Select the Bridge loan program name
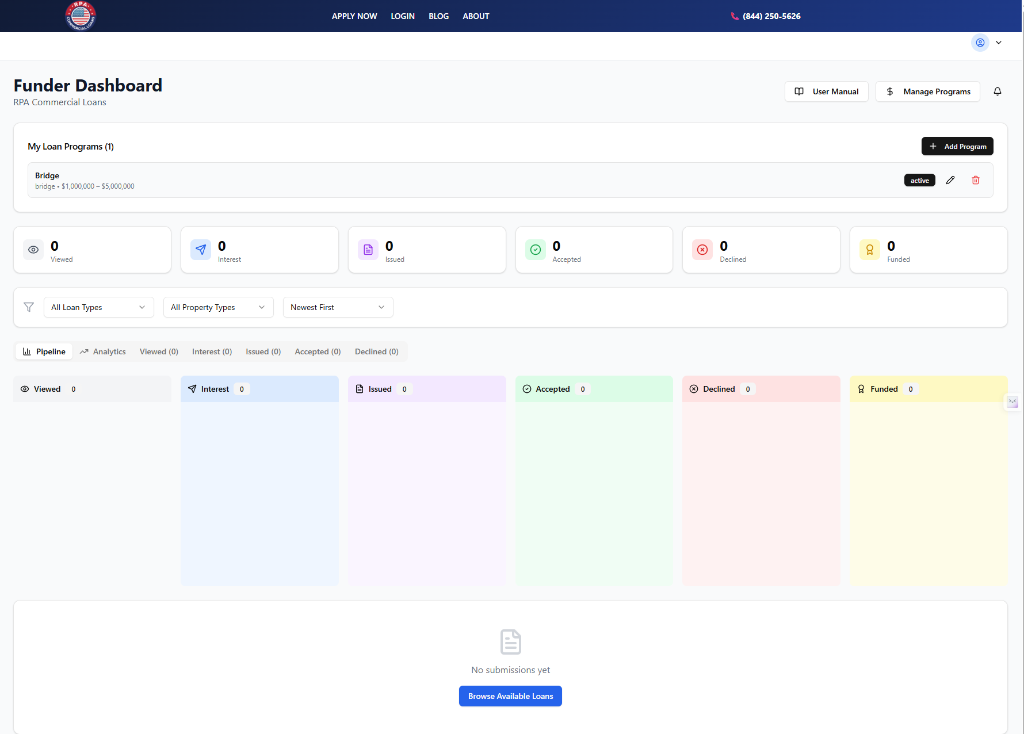Image resolution: width=1024 pixels, height=734 pixels. pyautogui.click(x=47, y=176)
